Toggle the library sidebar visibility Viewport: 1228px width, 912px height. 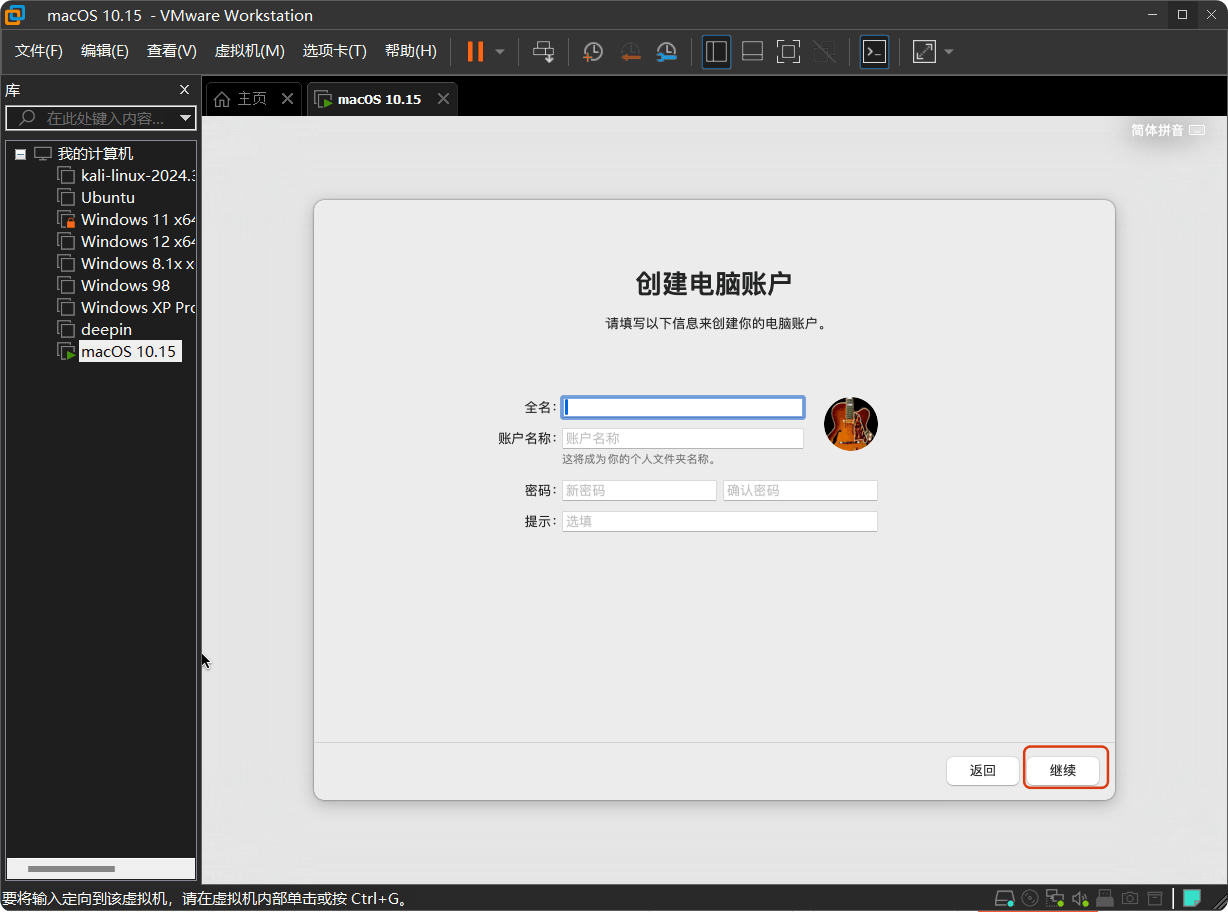pyautogui.click(x=716, y=51)
